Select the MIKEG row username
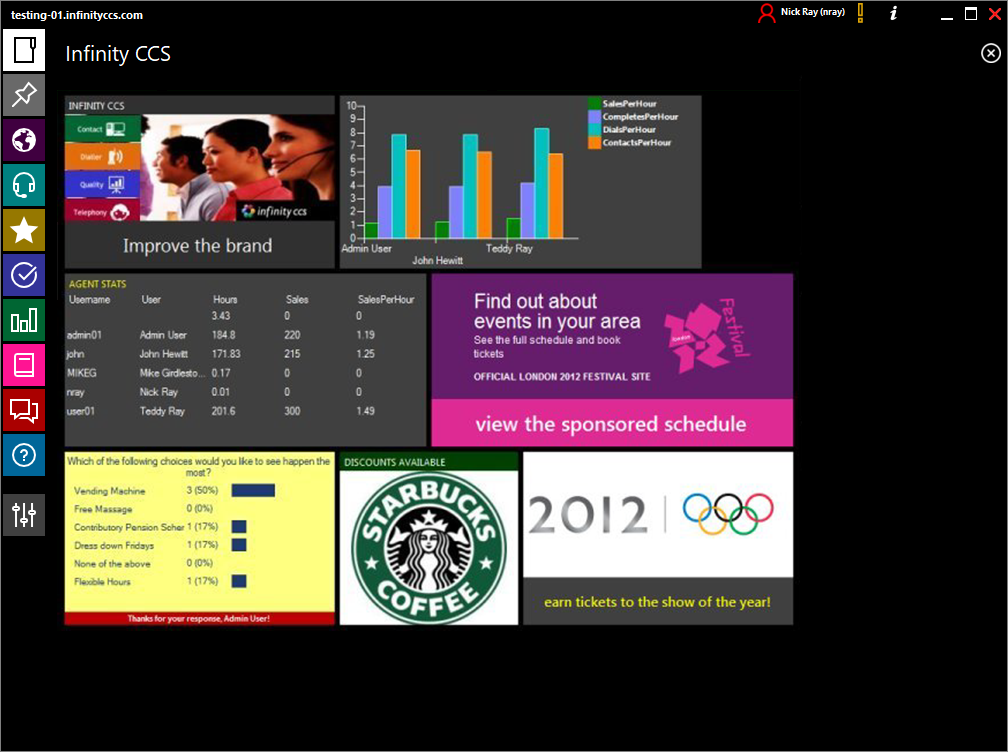 tap(82, 373)
